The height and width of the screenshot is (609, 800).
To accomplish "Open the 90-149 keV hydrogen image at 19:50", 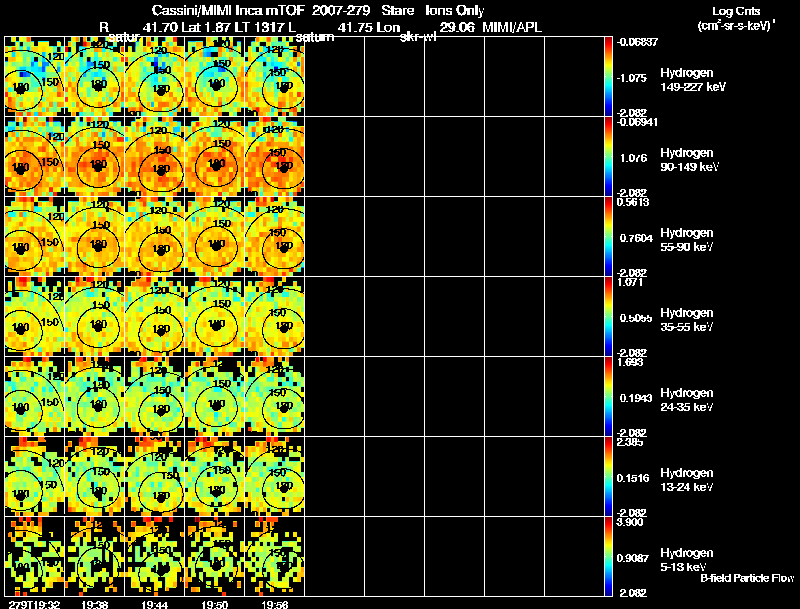I will [x=215, y=157].
